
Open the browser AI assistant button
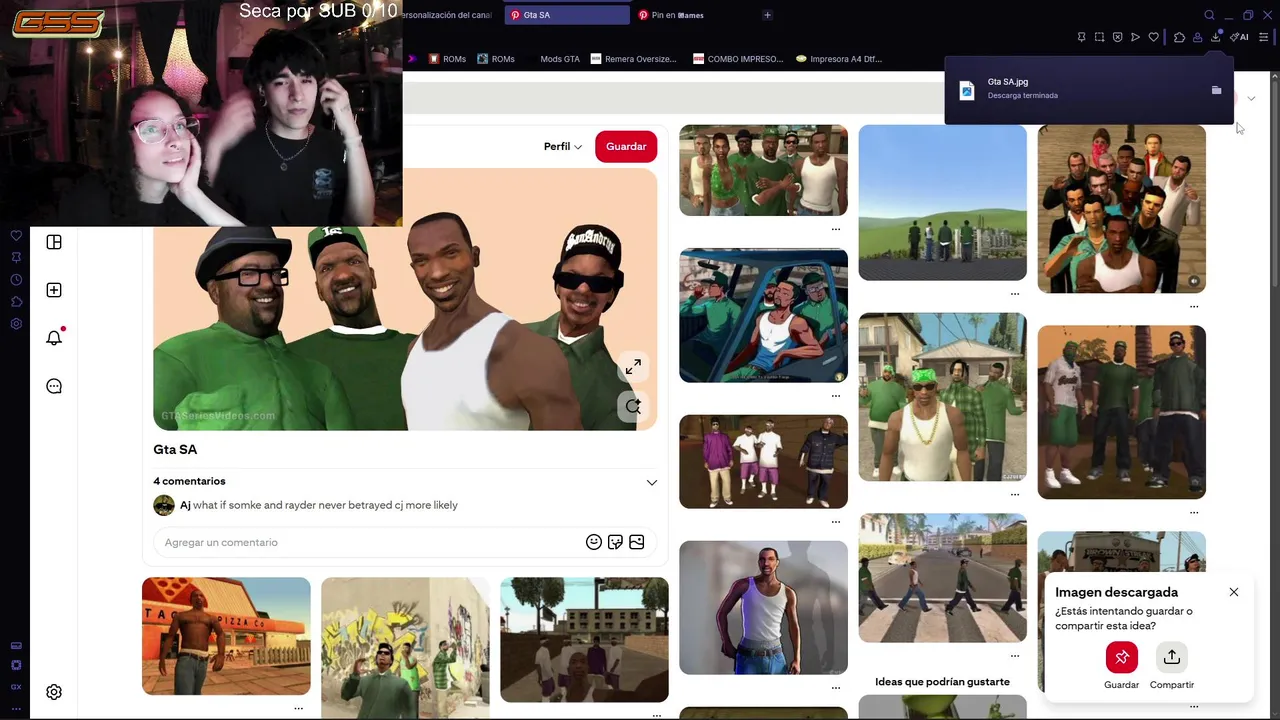point(1240,37)
